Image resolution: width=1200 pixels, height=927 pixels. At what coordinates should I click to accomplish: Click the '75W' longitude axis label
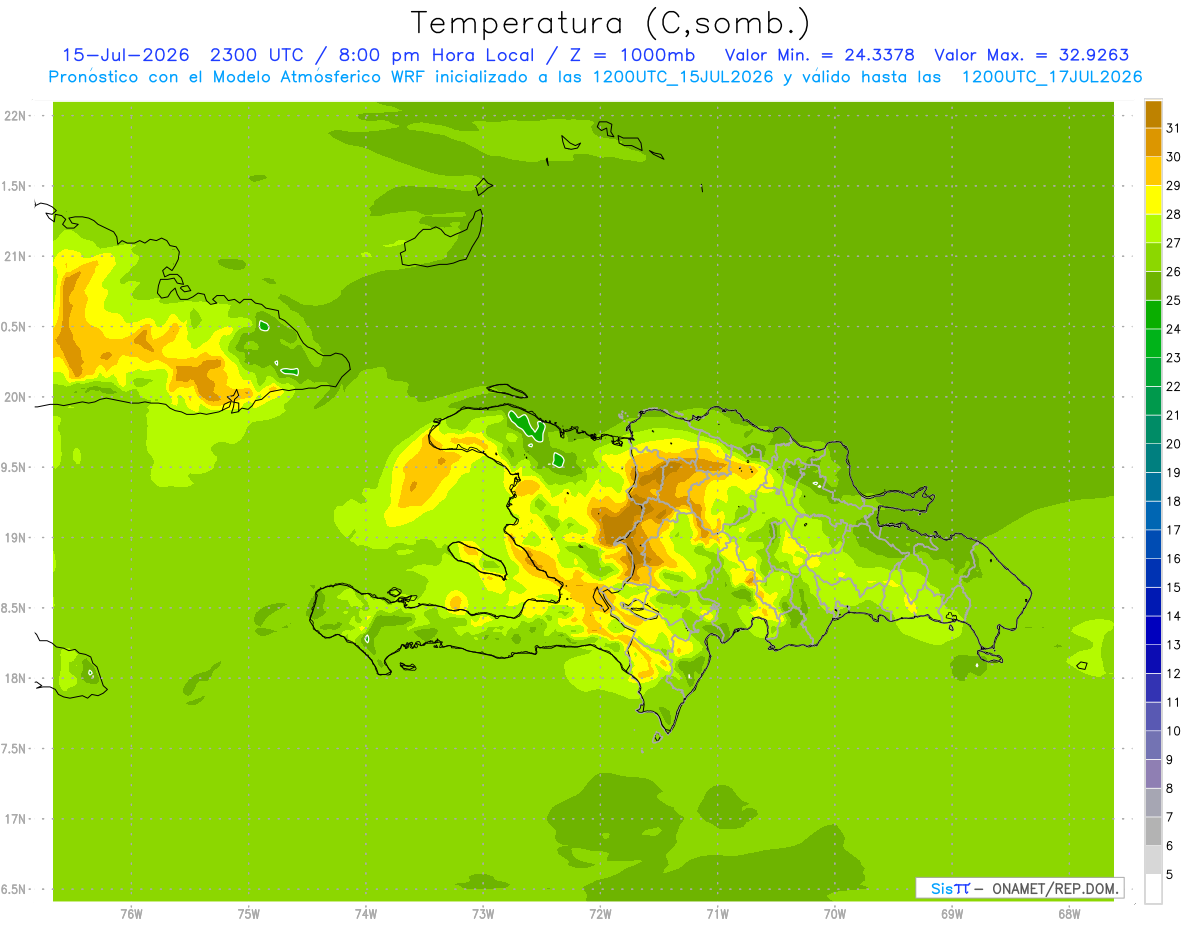pos(249,915)
